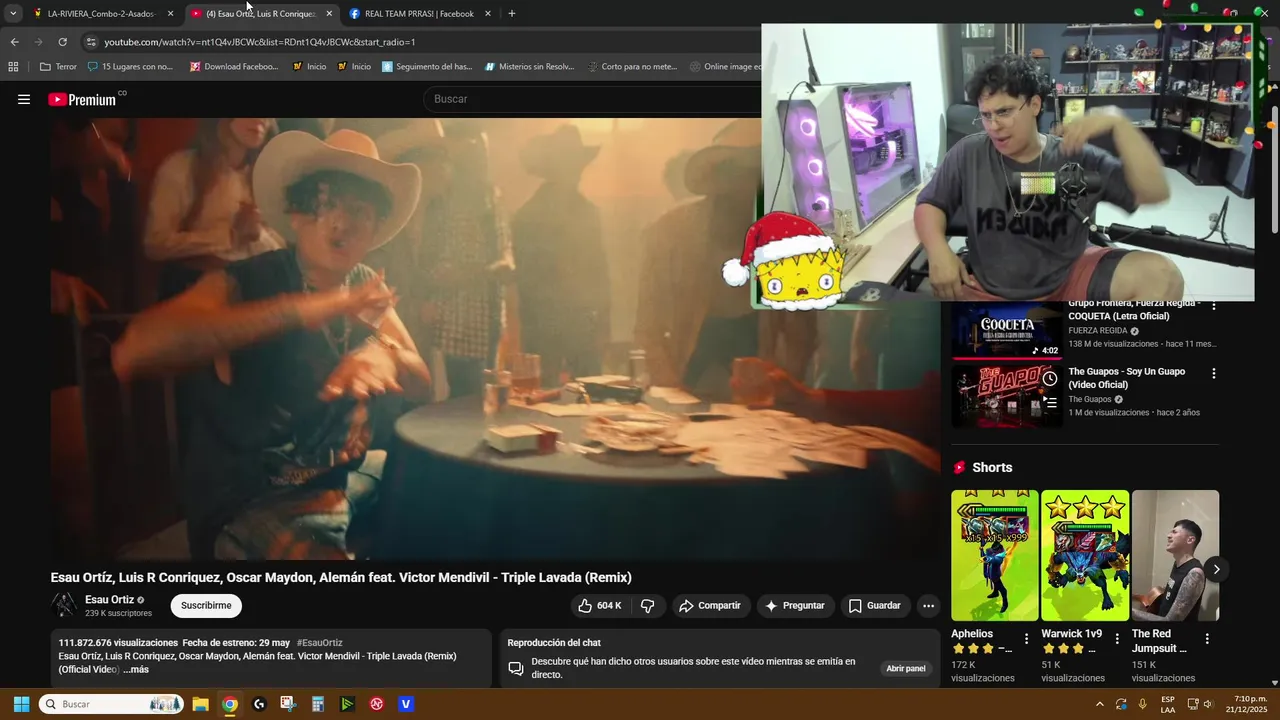Open options for Aphelios short
The height and width of the screenshot is (720, 1280).
(x=1026, y=639)
